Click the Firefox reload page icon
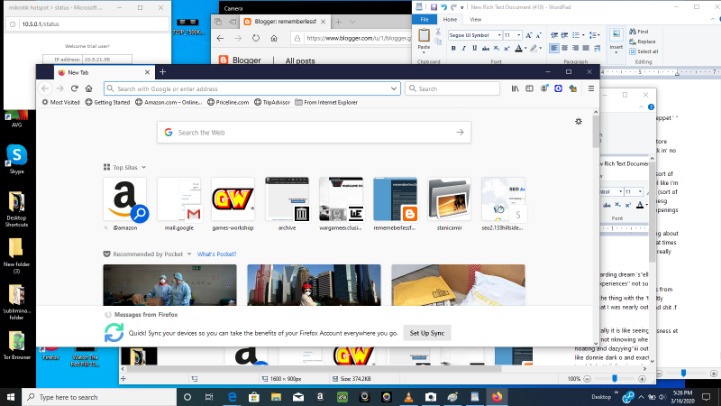Viewport: 721px width, 406px height. [74, 88]
